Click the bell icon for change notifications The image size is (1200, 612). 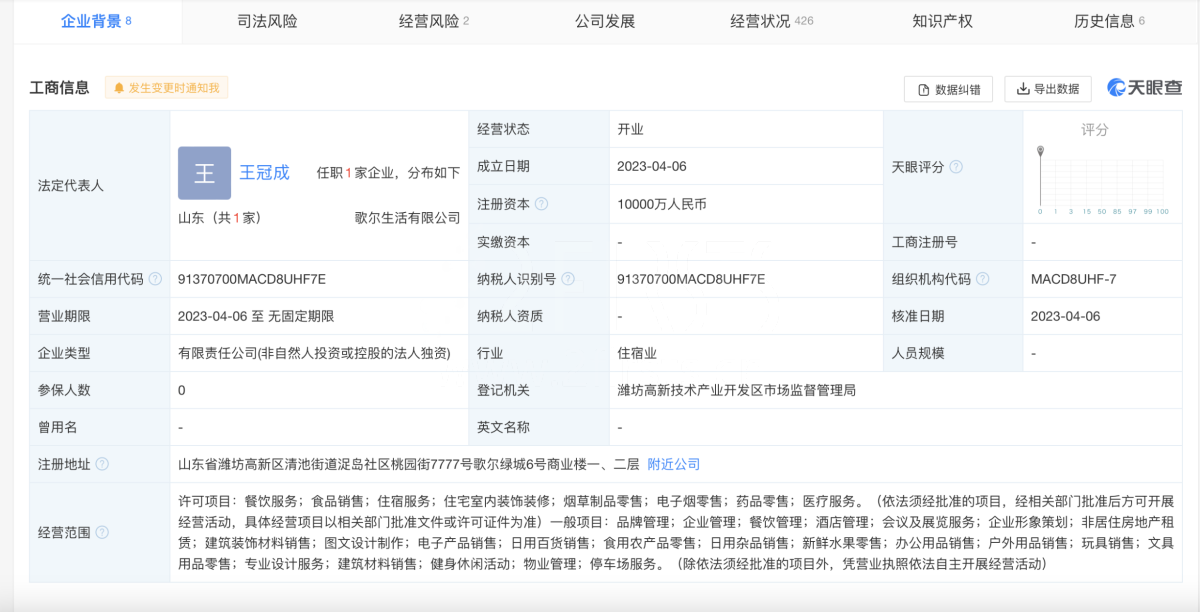pyautogui.click(x=120, y=87)
